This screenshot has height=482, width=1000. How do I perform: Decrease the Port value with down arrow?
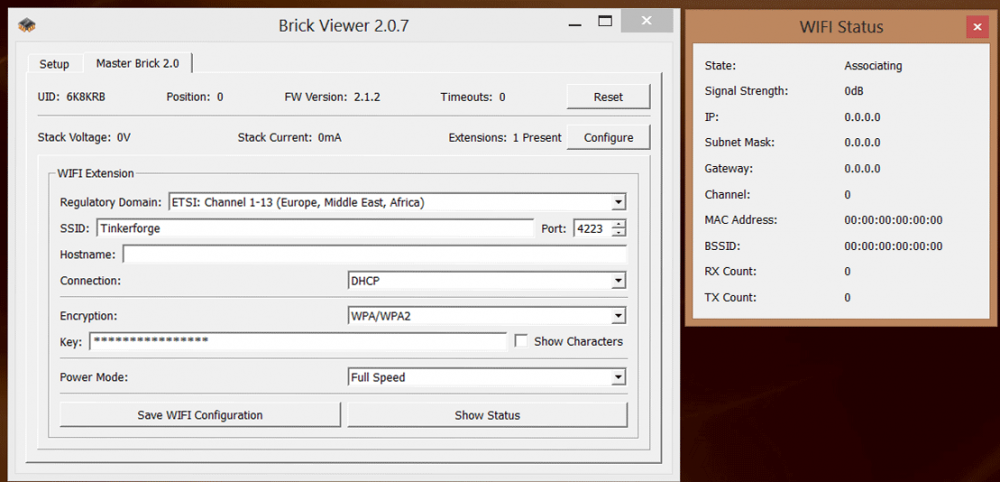coord(619,232)
